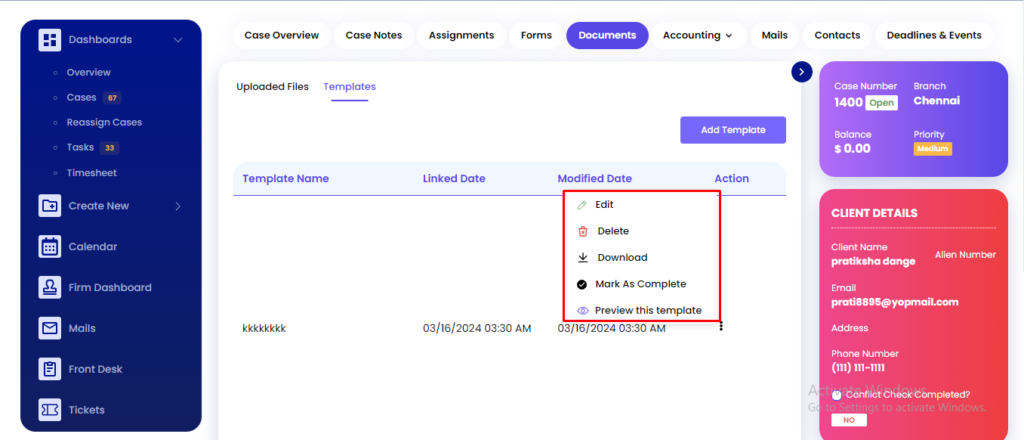
Task: Select Mark As Complete menu option
Action: pos(641,284)
